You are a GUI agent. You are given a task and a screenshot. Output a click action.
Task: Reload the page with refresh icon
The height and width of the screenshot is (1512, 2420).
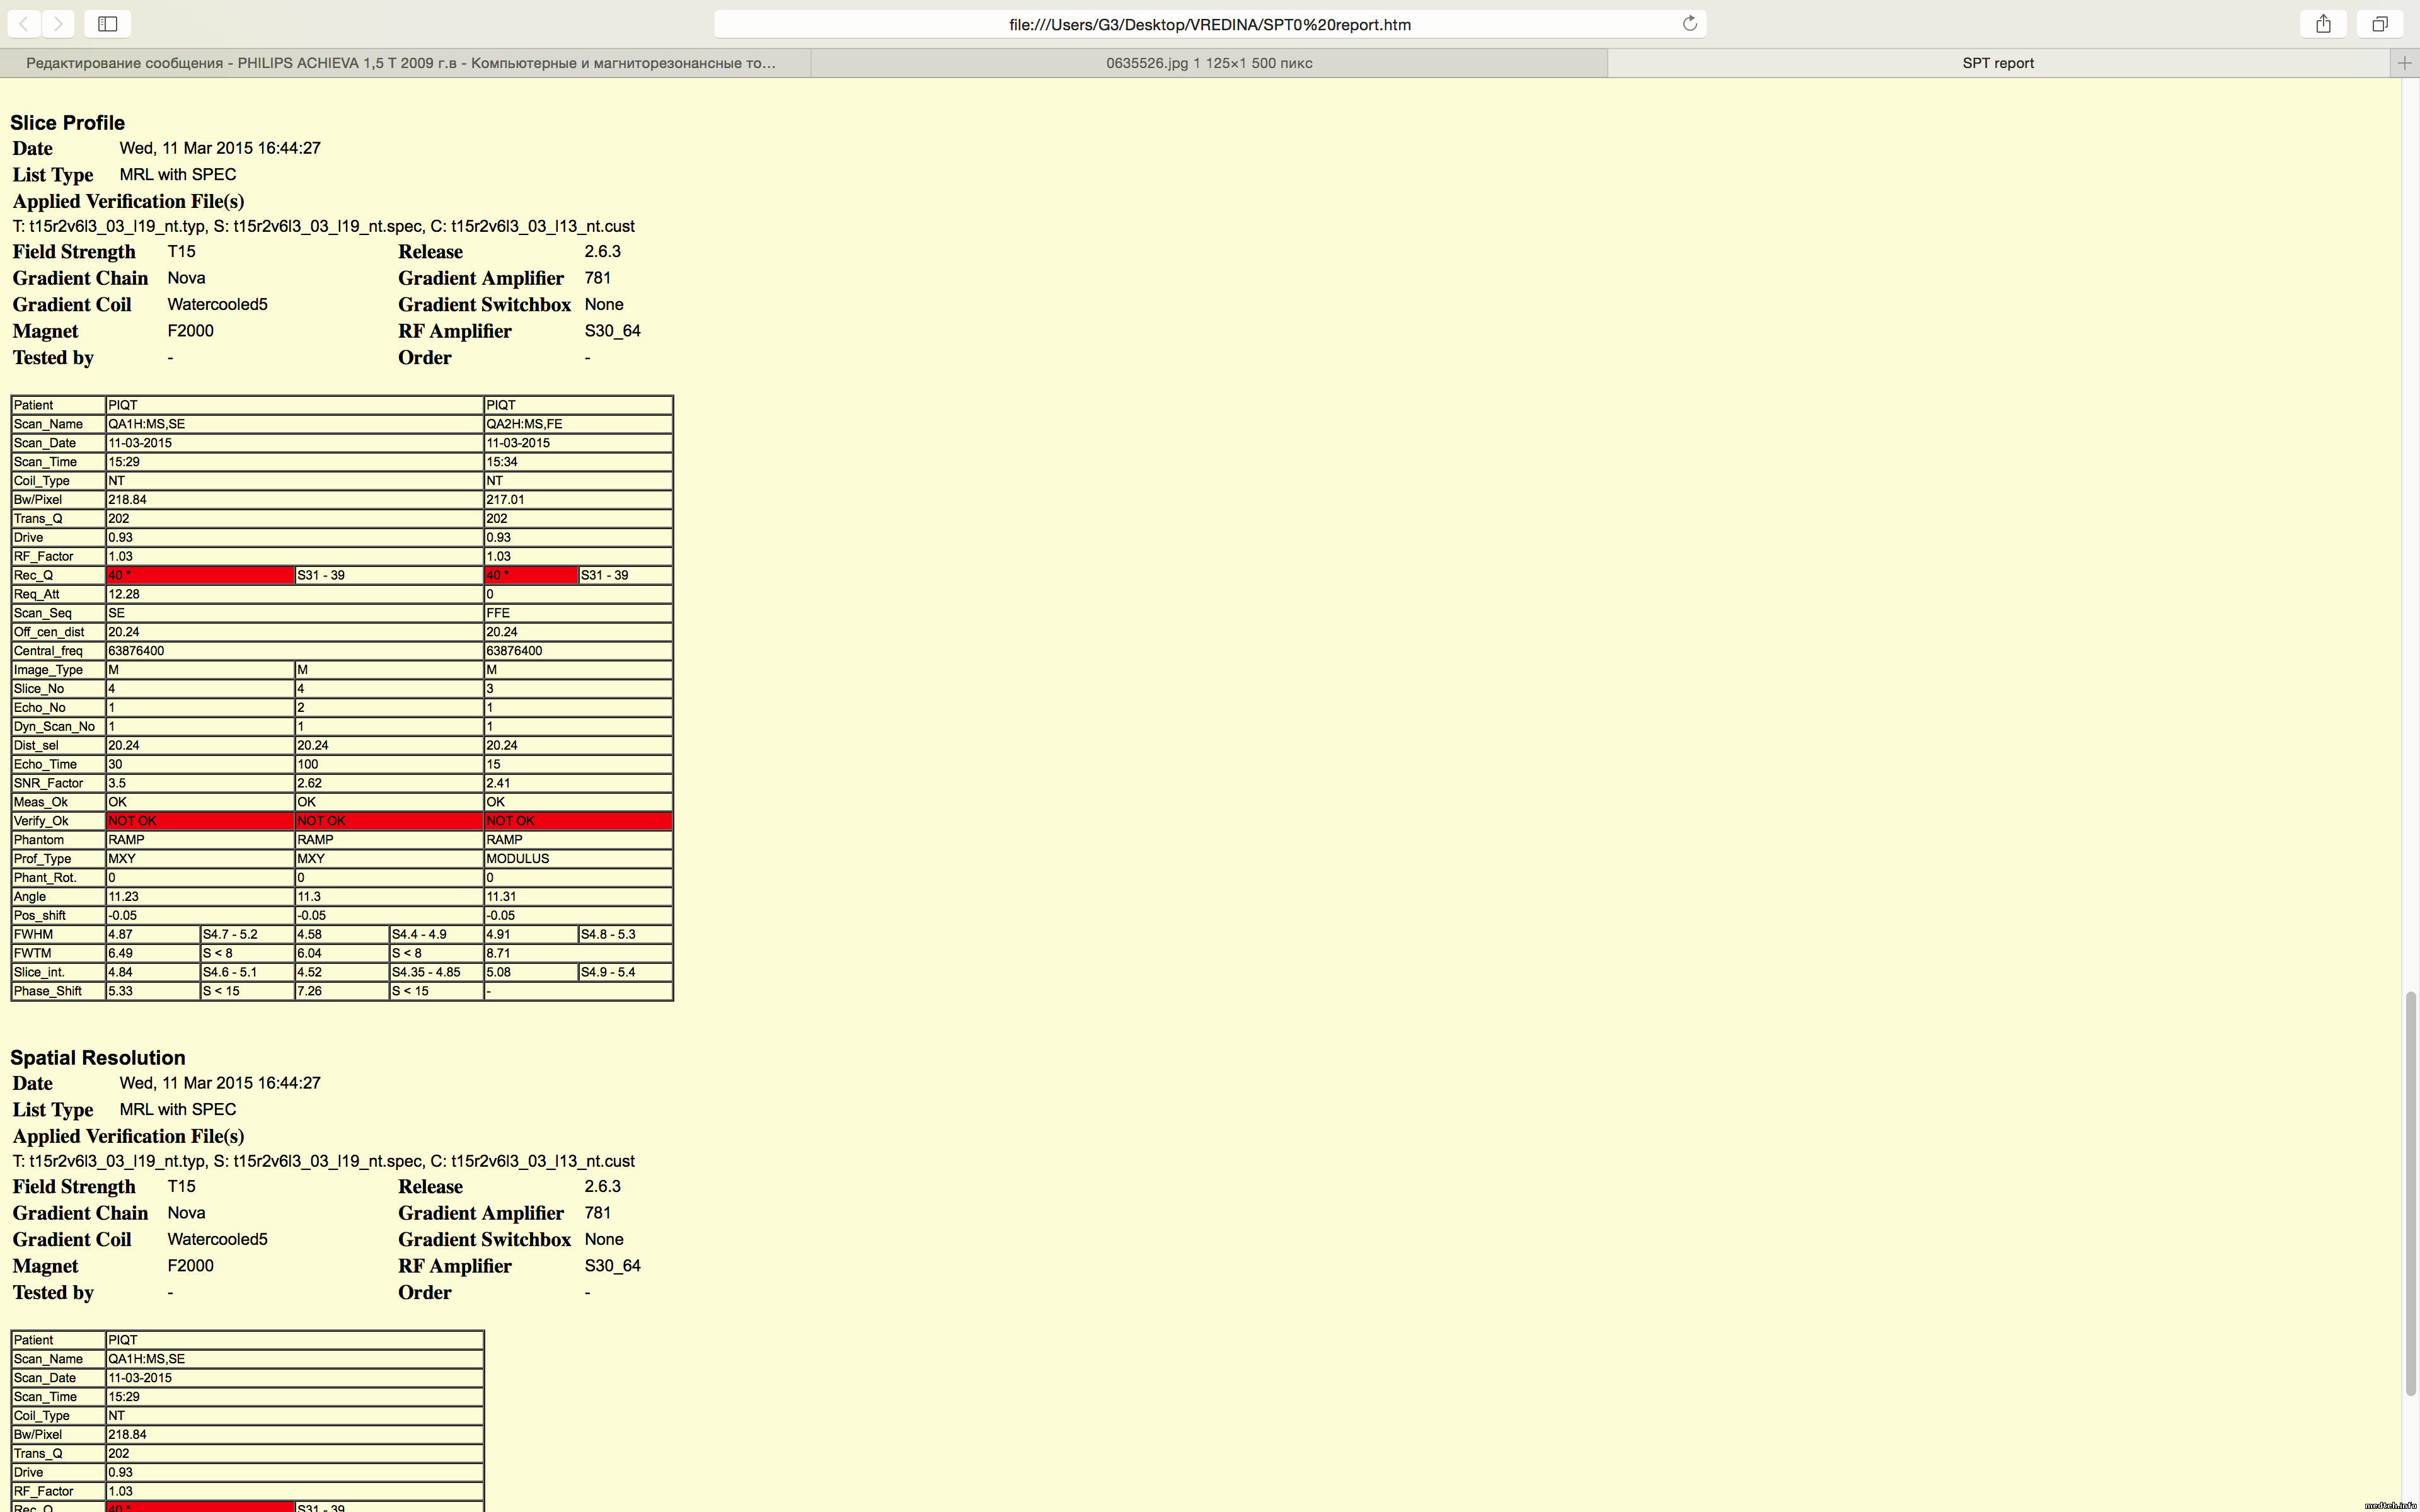click(1689, 23)
